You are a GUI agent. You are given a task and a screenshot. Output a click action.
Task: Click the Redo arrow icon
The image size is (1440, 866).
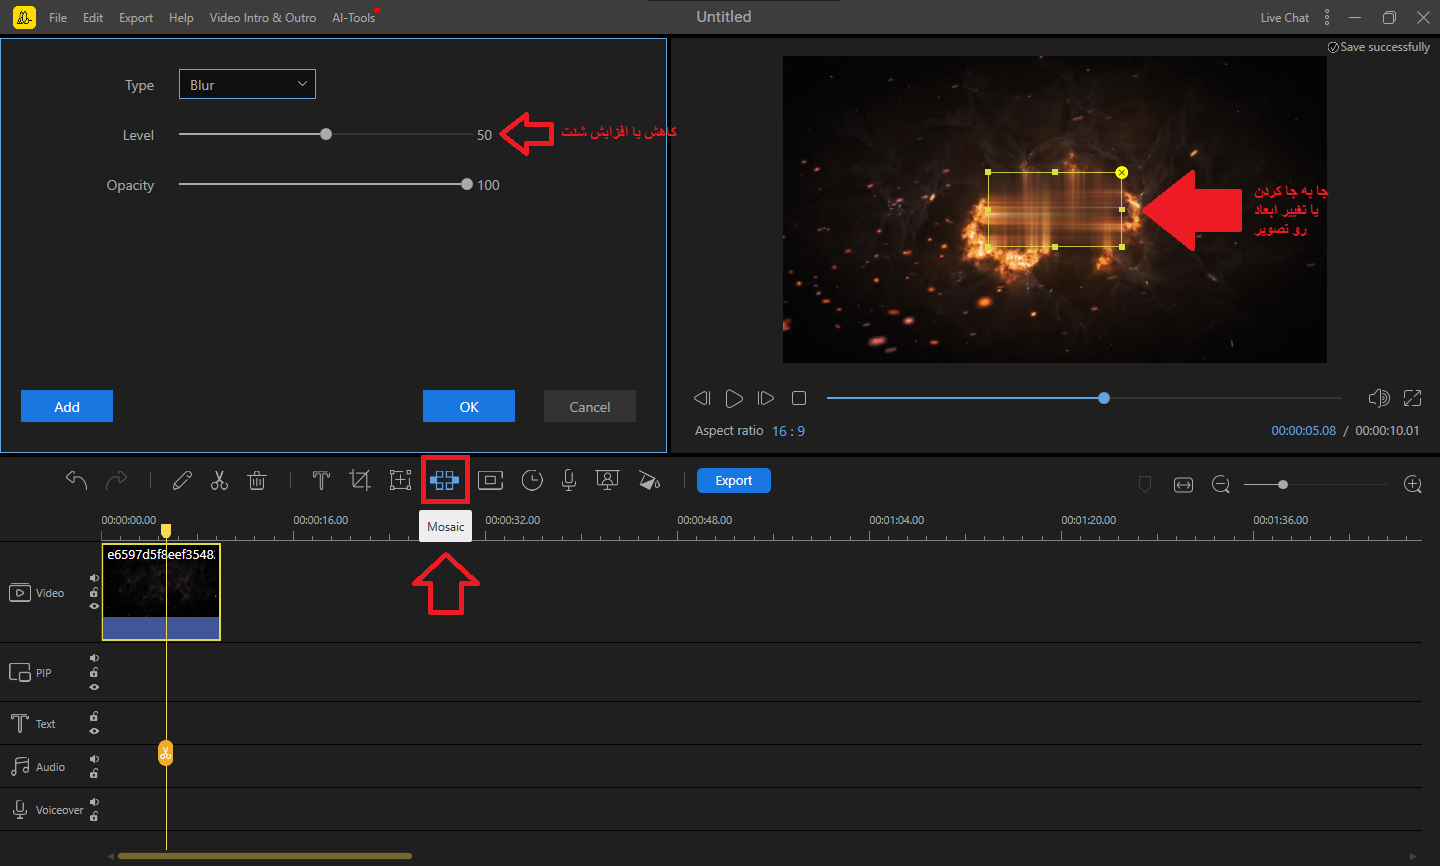(x=117, y=480)
